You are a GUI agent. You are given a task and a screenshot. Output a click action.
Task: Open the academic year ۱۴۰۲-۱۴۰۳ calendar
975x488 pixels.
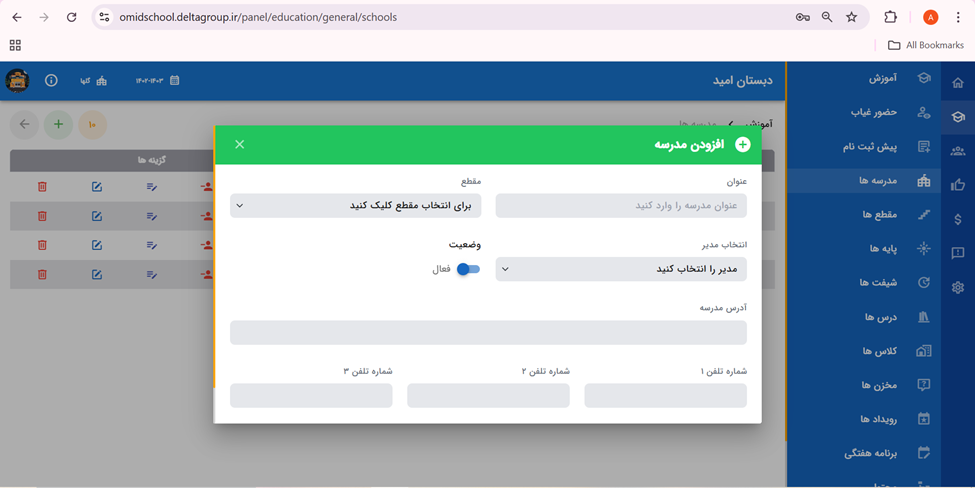coord(158,80)
